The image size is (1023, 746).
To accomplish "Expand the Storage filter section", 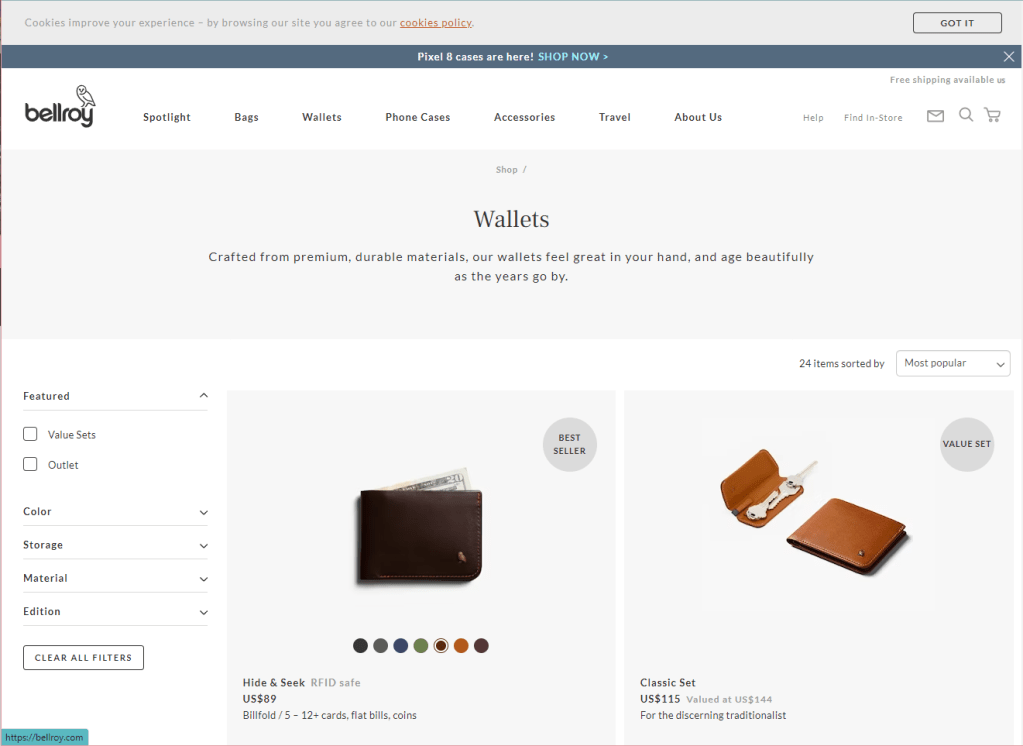I will pyautogui.click(x=115, y=545).
